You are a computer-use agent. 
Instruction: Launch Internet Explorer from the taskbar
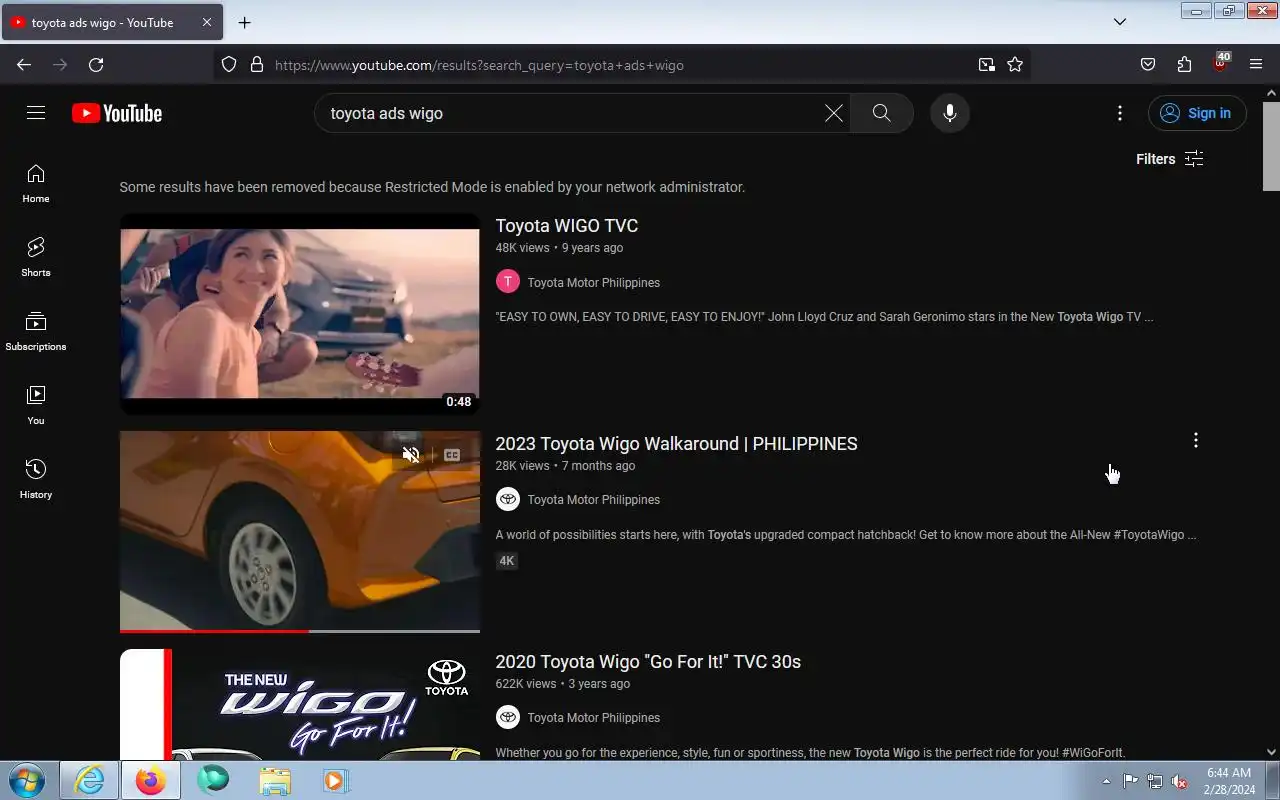[x=89, y=780]
